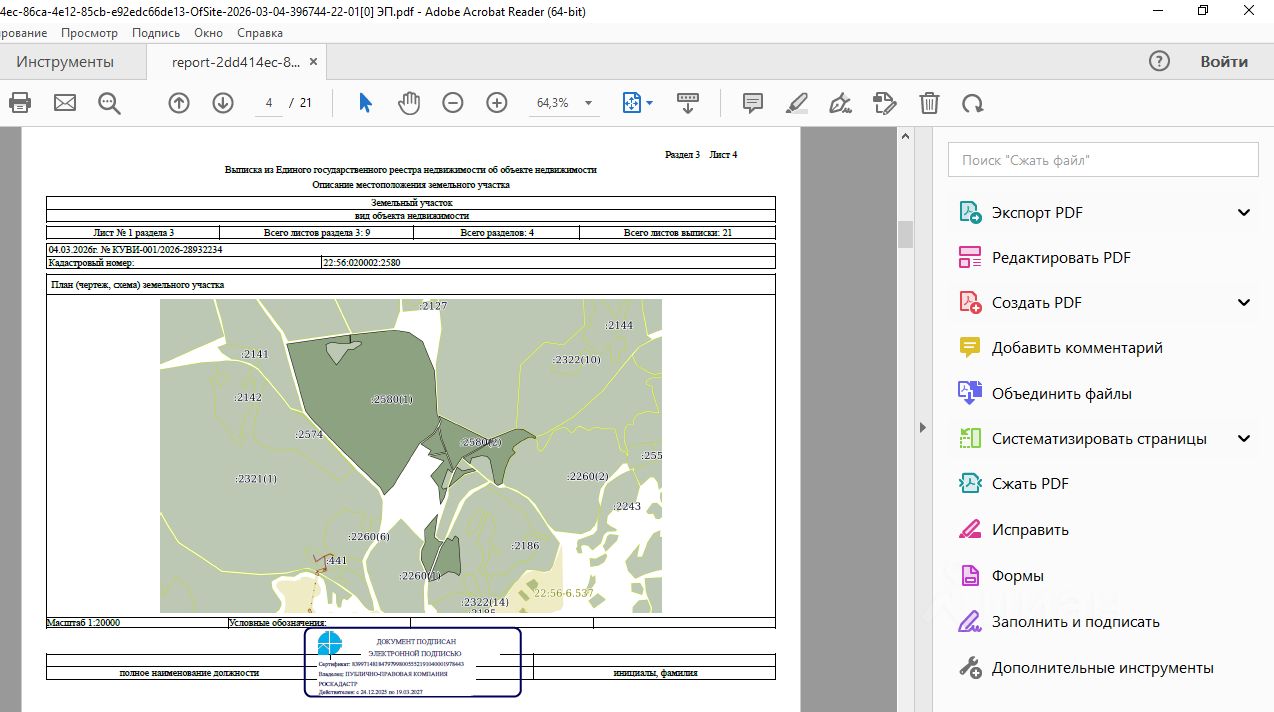Click the zoom out minus icon
Viewport: 1274px width, 712px height.
point(453,103)
